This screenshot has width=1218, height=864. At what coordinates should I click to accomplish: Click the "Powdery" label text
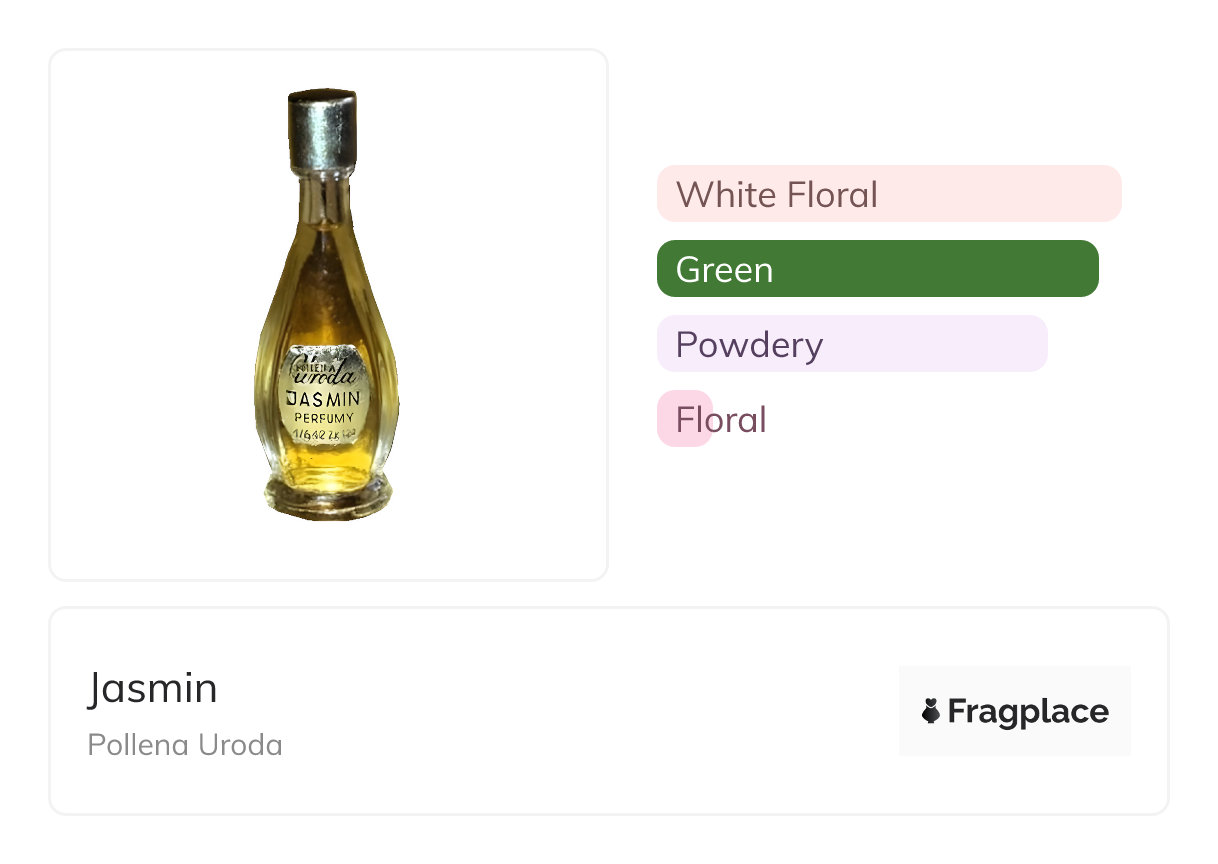749,344
